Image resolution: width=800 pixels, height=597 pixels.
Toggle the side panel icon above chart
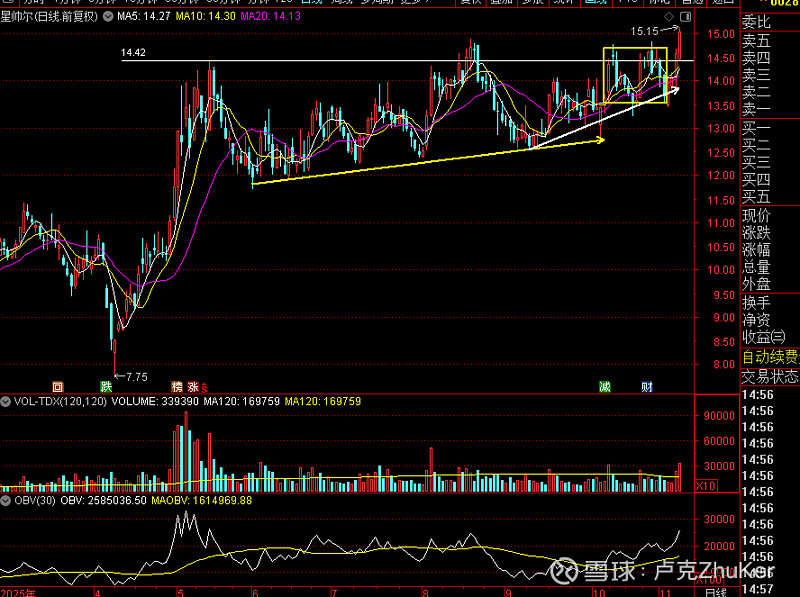coord(685,17)
